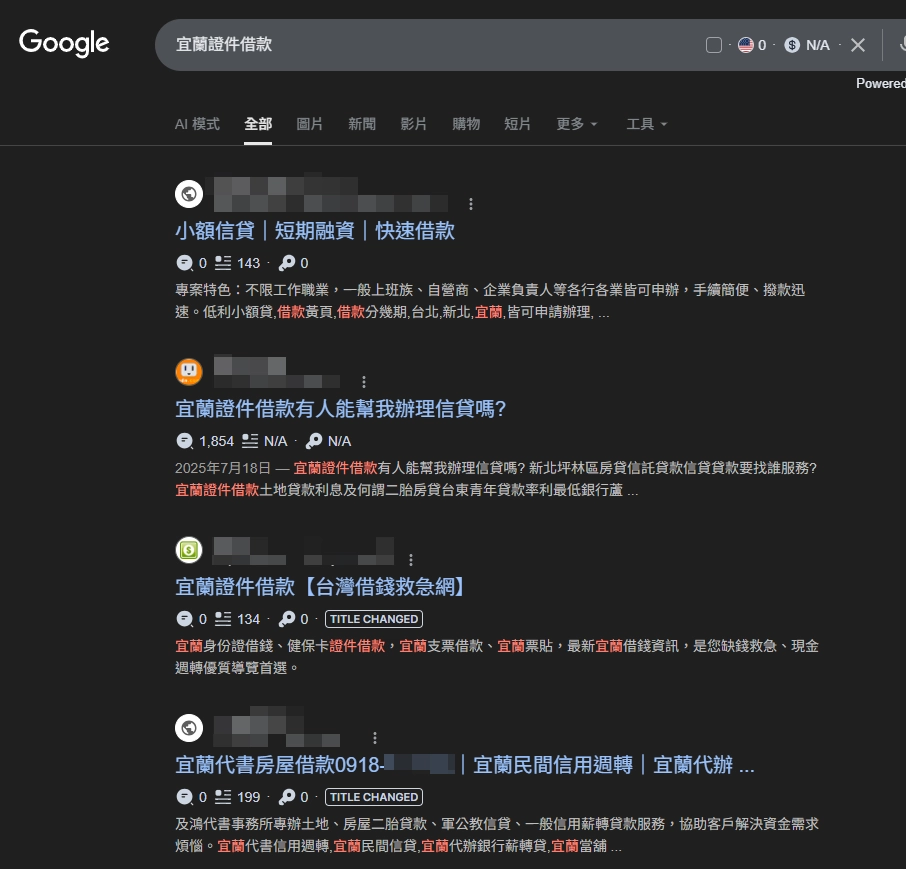Open the 購物 tab
The image size is (906, 869).
[466, 124]
